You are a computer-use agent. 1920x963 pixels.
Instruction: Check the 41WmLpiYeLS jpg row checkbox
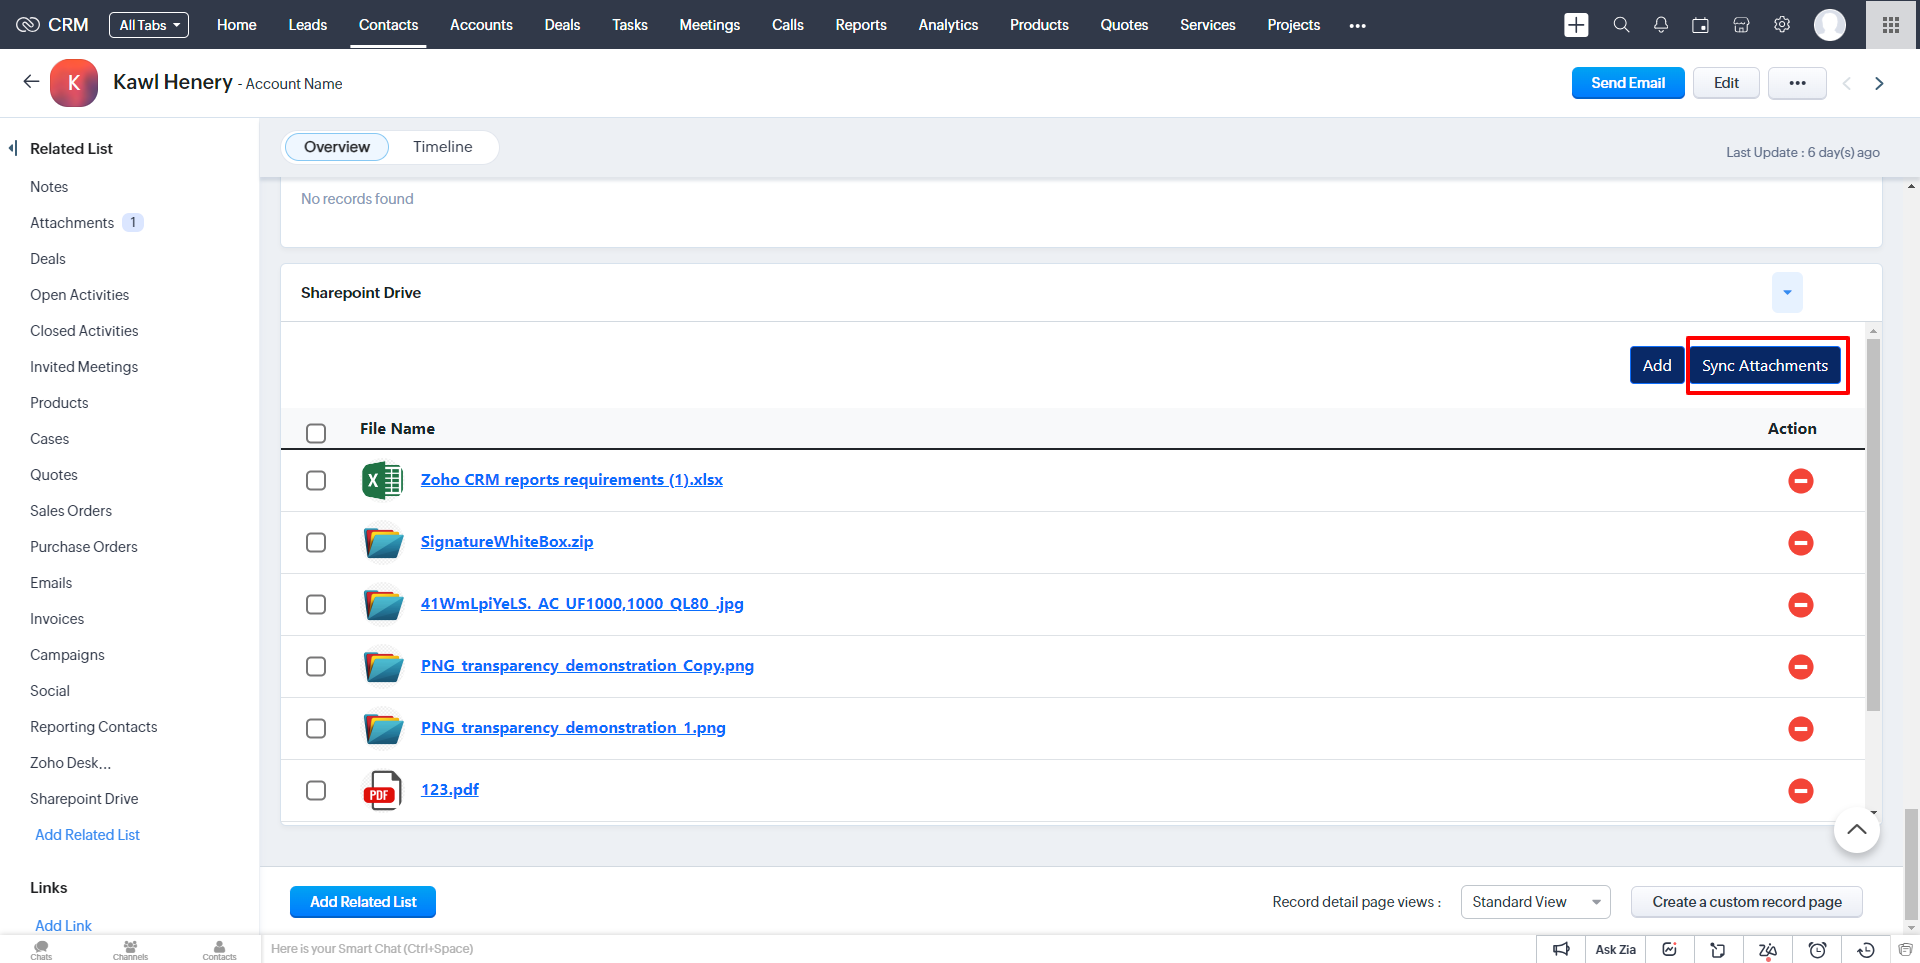[316, 605]
